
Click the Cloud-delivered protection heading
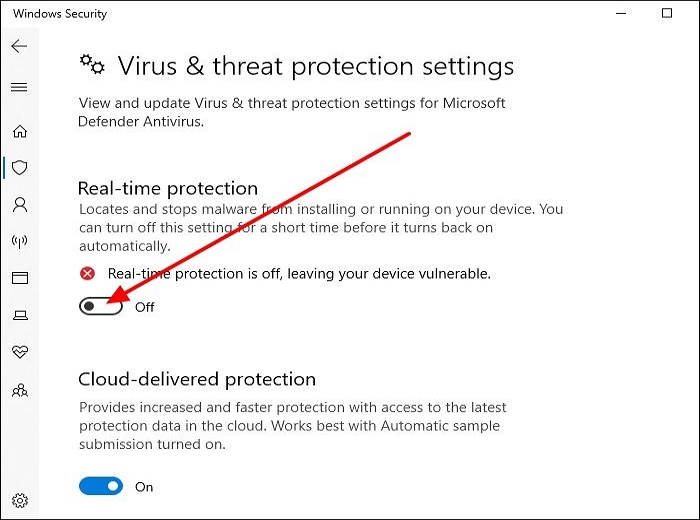197,379
